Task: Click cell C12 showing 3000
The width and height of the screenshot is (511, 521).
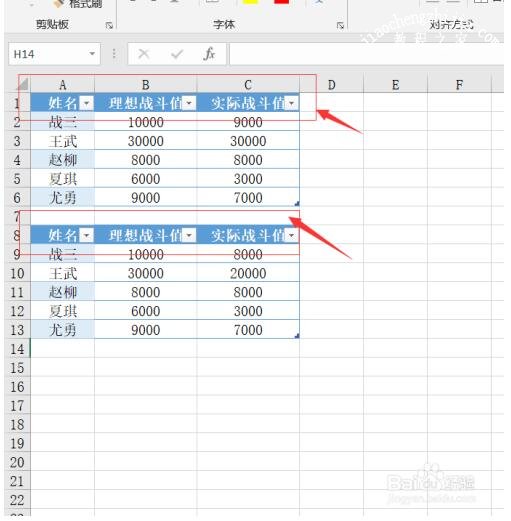Action: coord(248,311)
